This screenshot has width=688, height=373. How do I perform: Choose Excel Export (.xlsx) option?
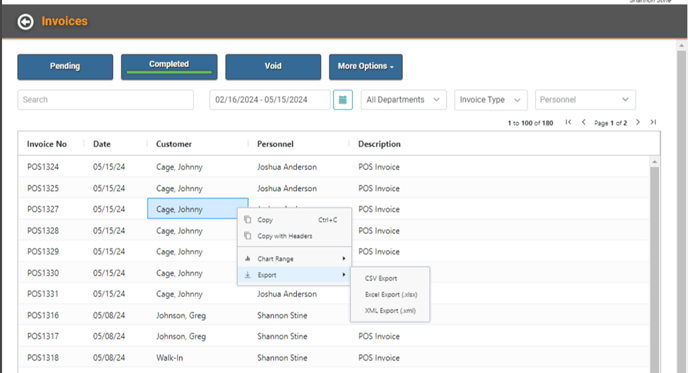click(x=390, y=294)
